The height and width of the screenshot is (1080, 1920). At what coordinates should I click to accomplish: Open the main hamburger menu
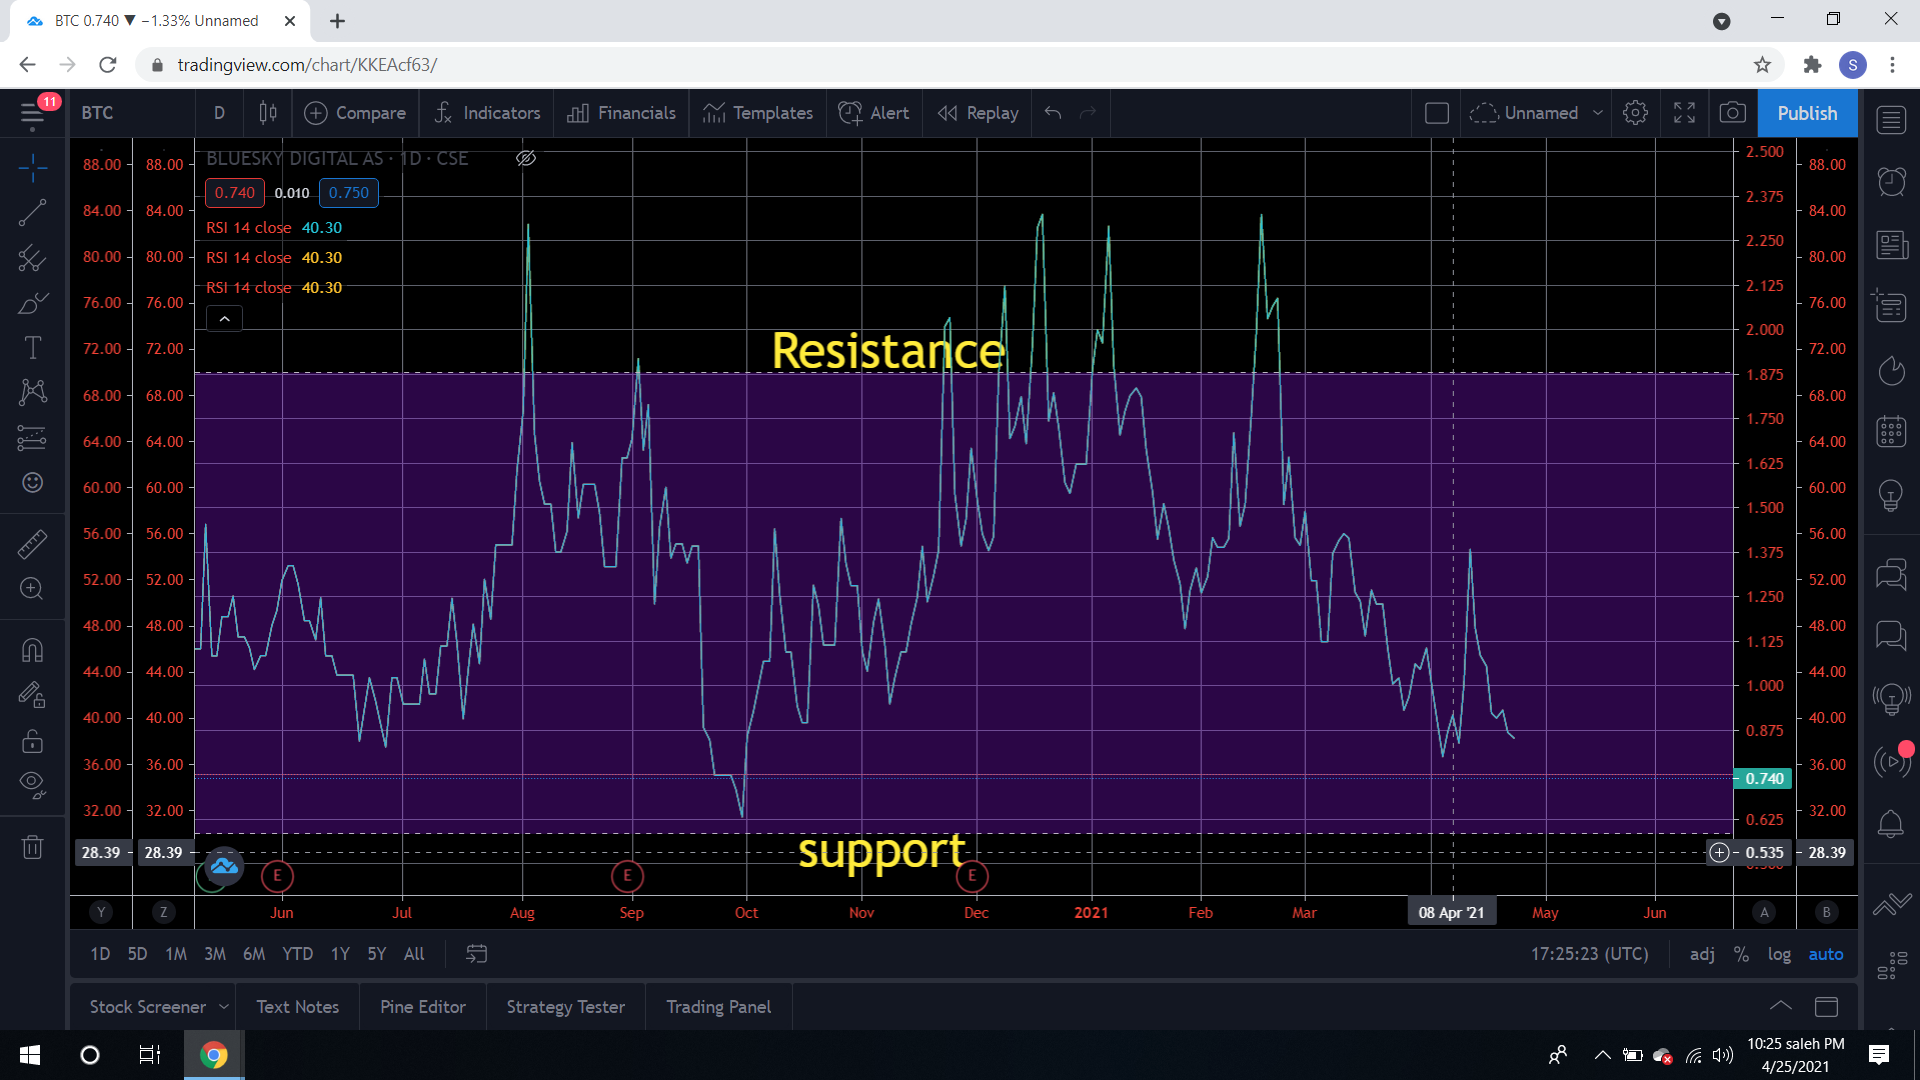[x=32, y=113]
